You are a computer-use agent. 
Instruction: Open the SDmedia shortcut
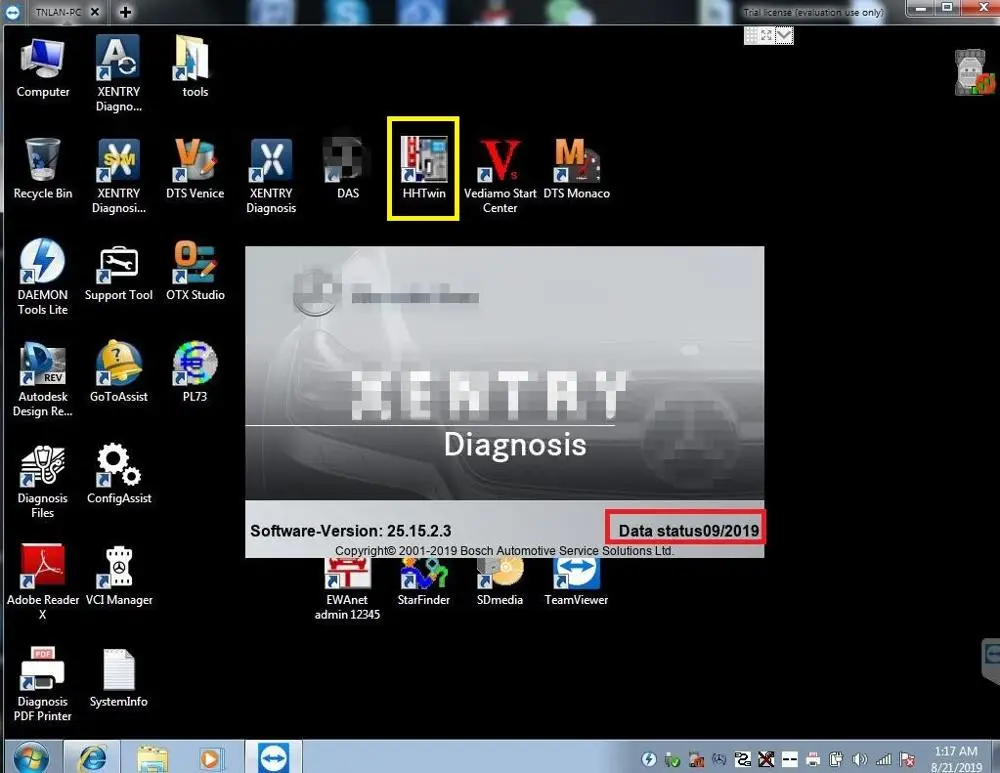point(500,580)
